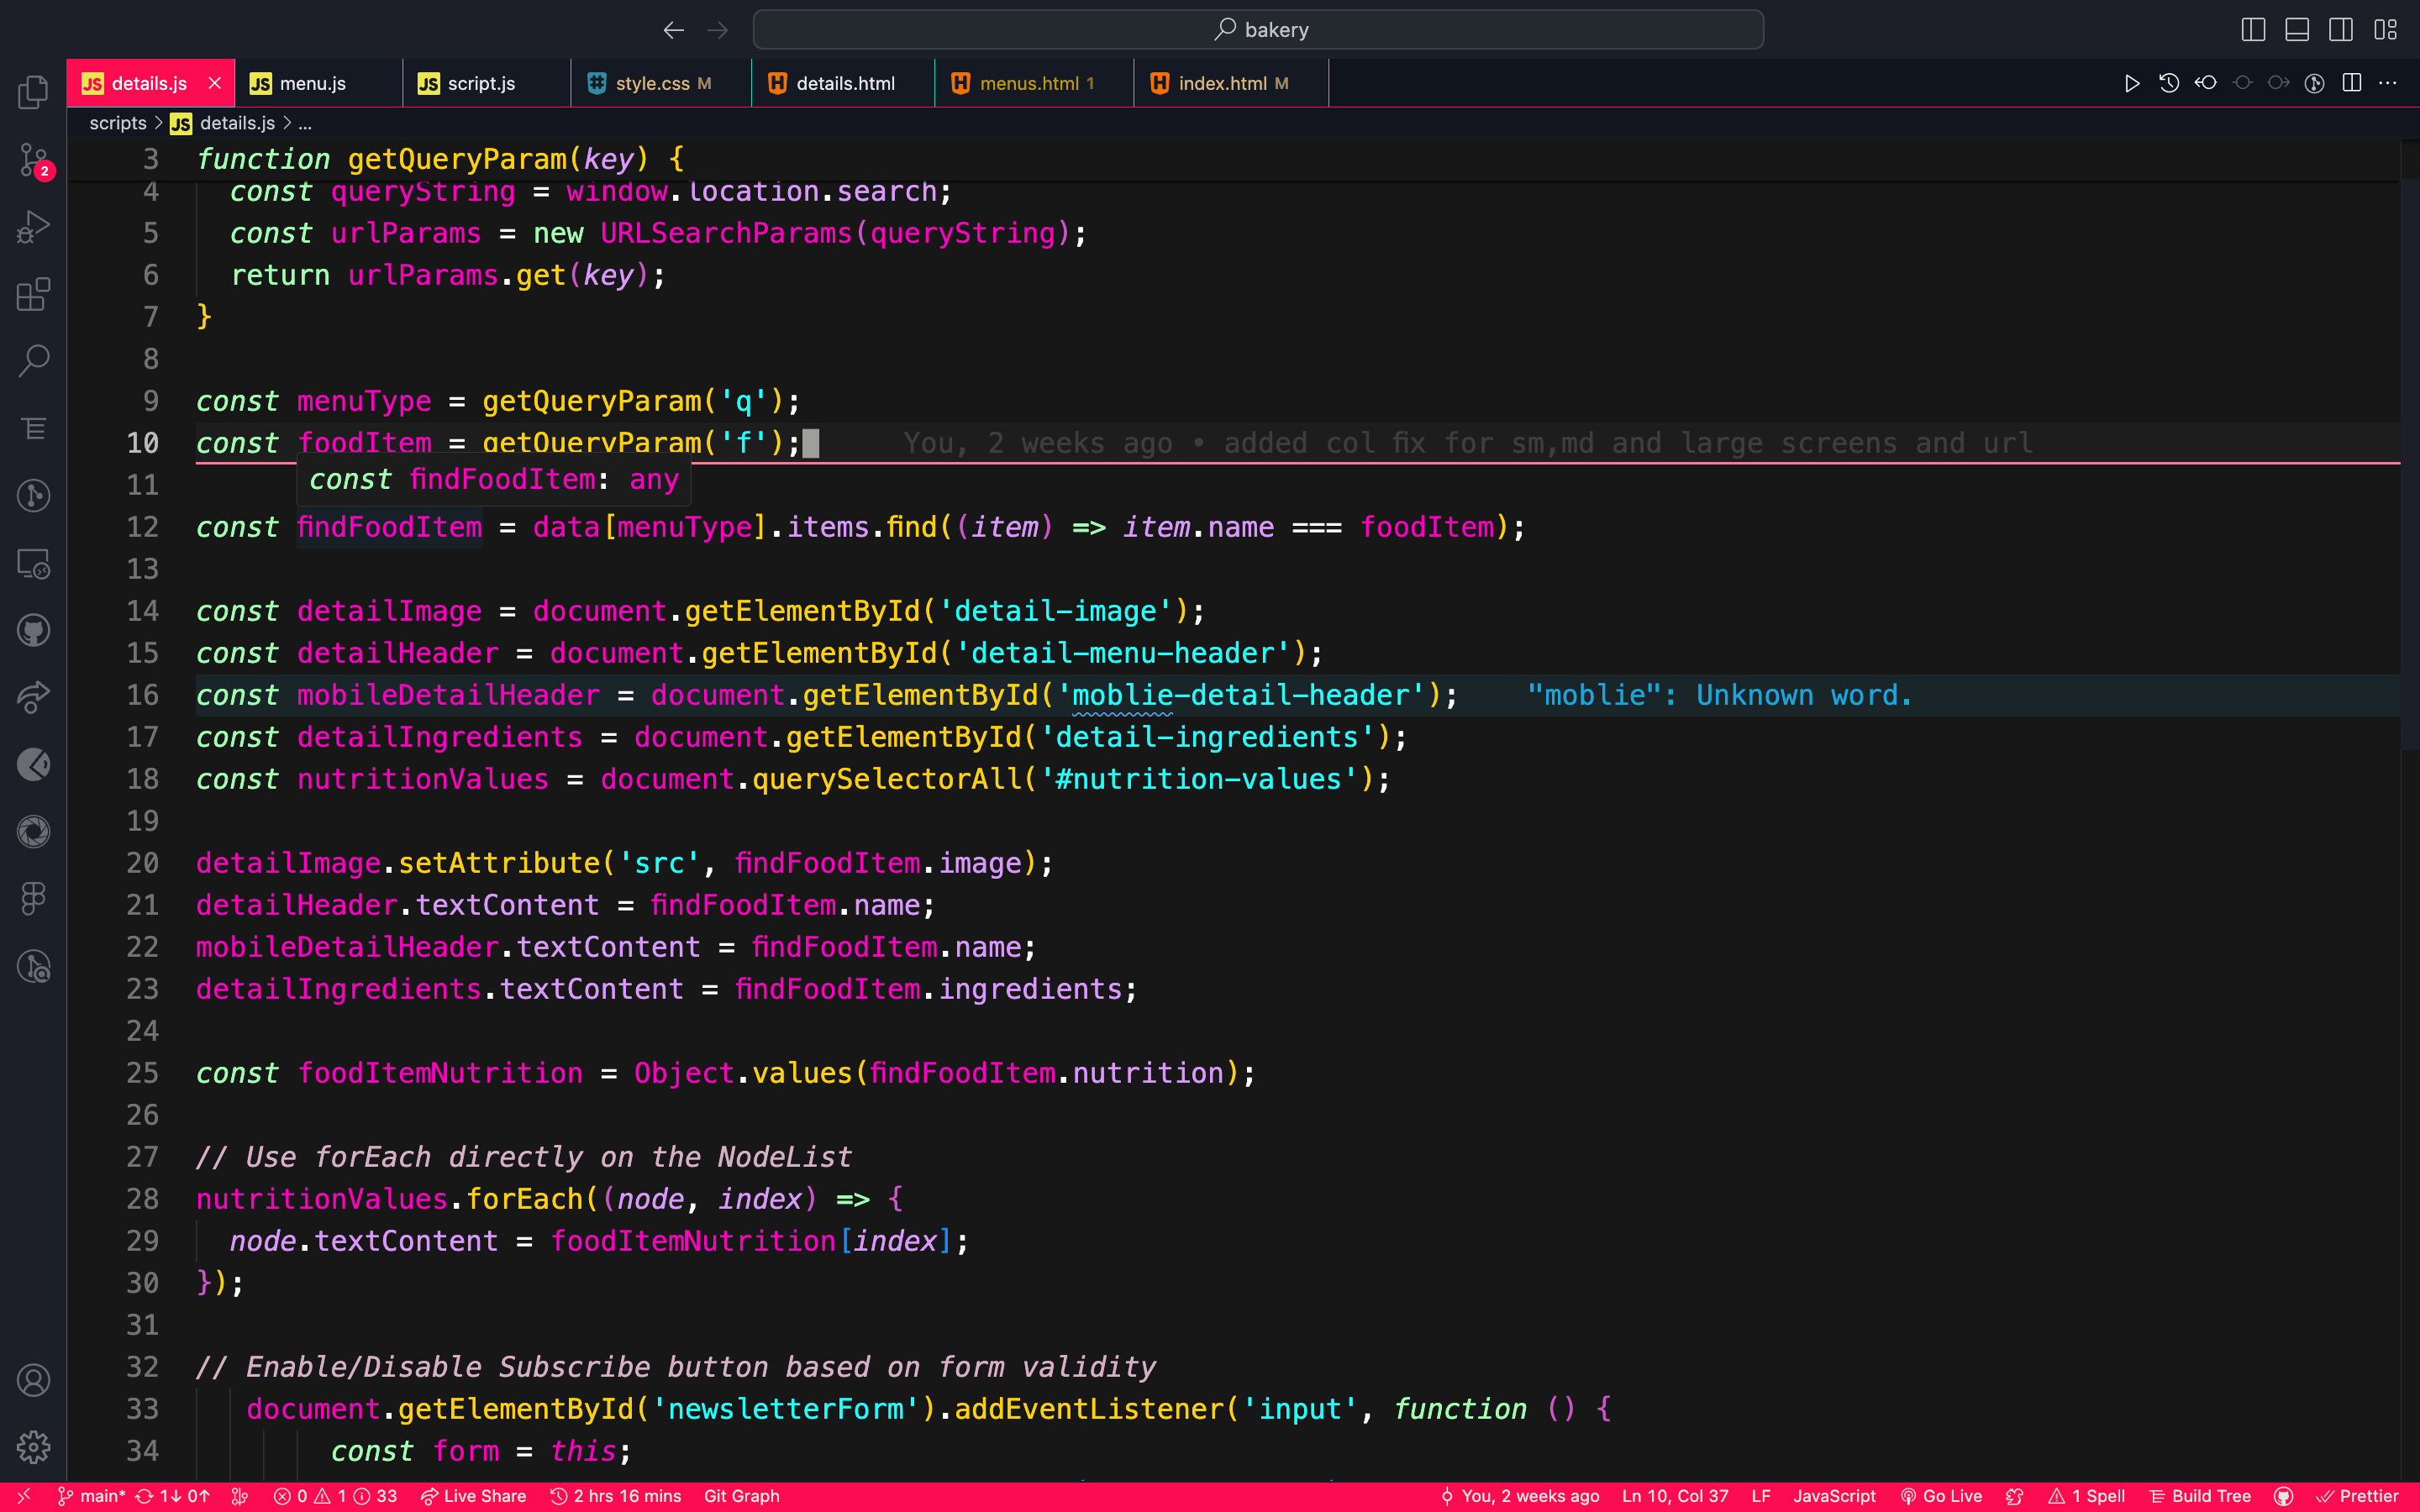The image size is (2420, 1512).
Task: Click the bakery search command center field
Action: (x=1258, y=30)
